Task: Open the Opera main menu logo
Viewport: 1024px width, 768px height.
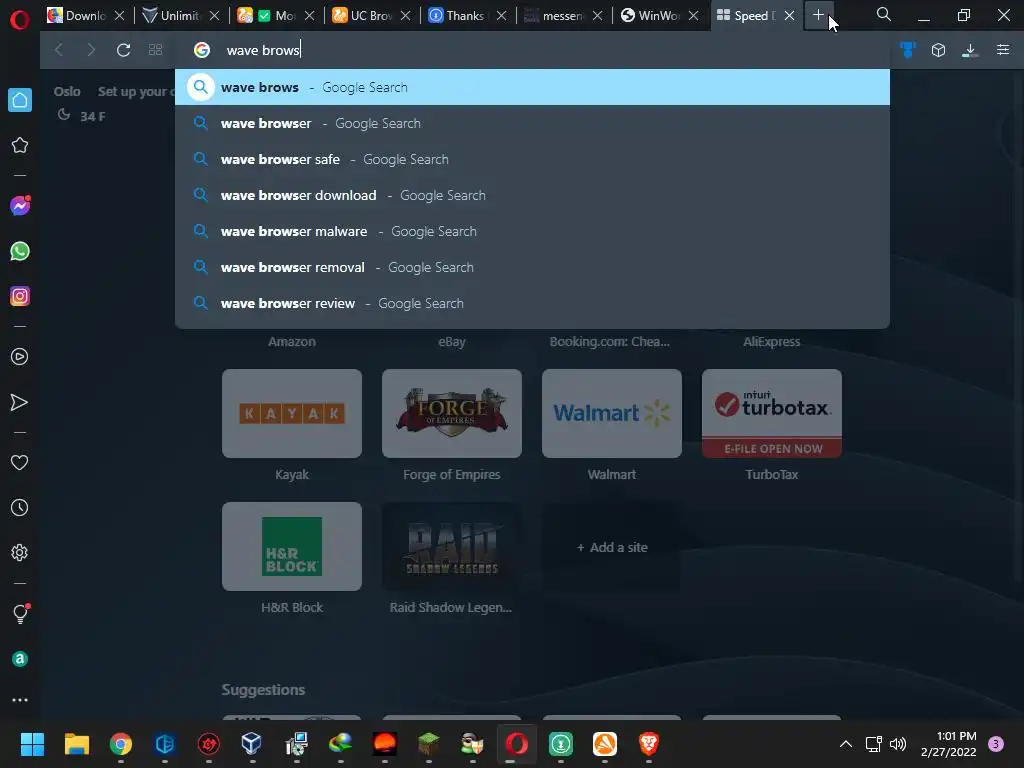Action: pos(20,20)
